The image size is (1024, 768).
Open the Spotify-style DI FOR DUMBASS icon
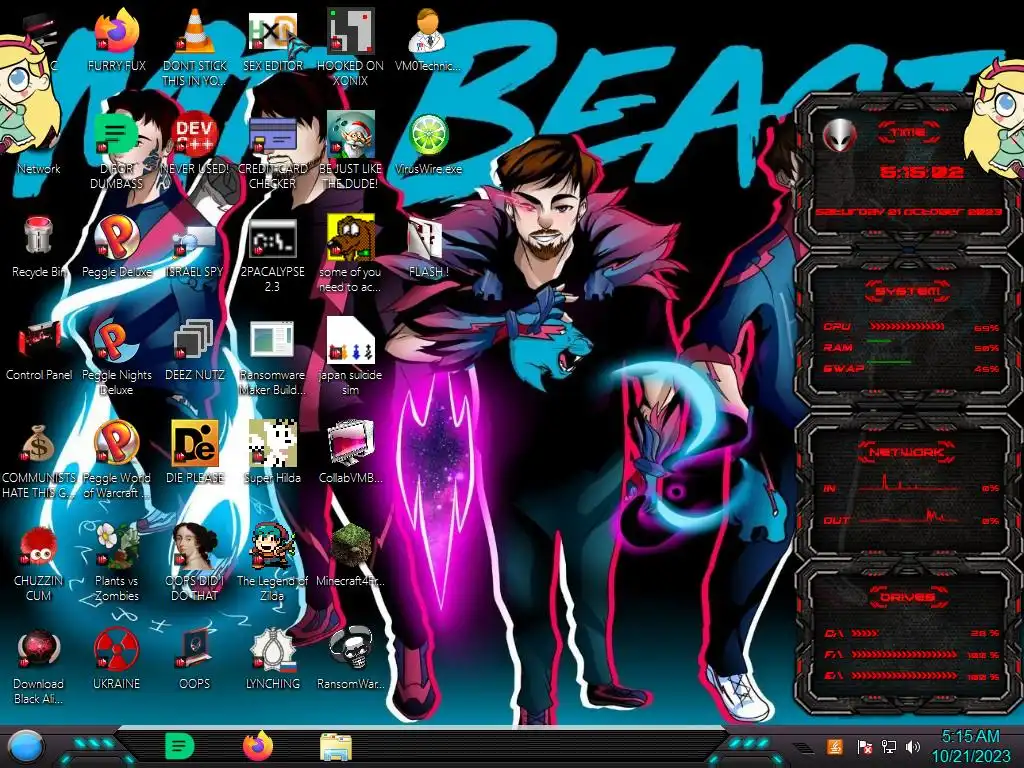(x=116, y=135)
